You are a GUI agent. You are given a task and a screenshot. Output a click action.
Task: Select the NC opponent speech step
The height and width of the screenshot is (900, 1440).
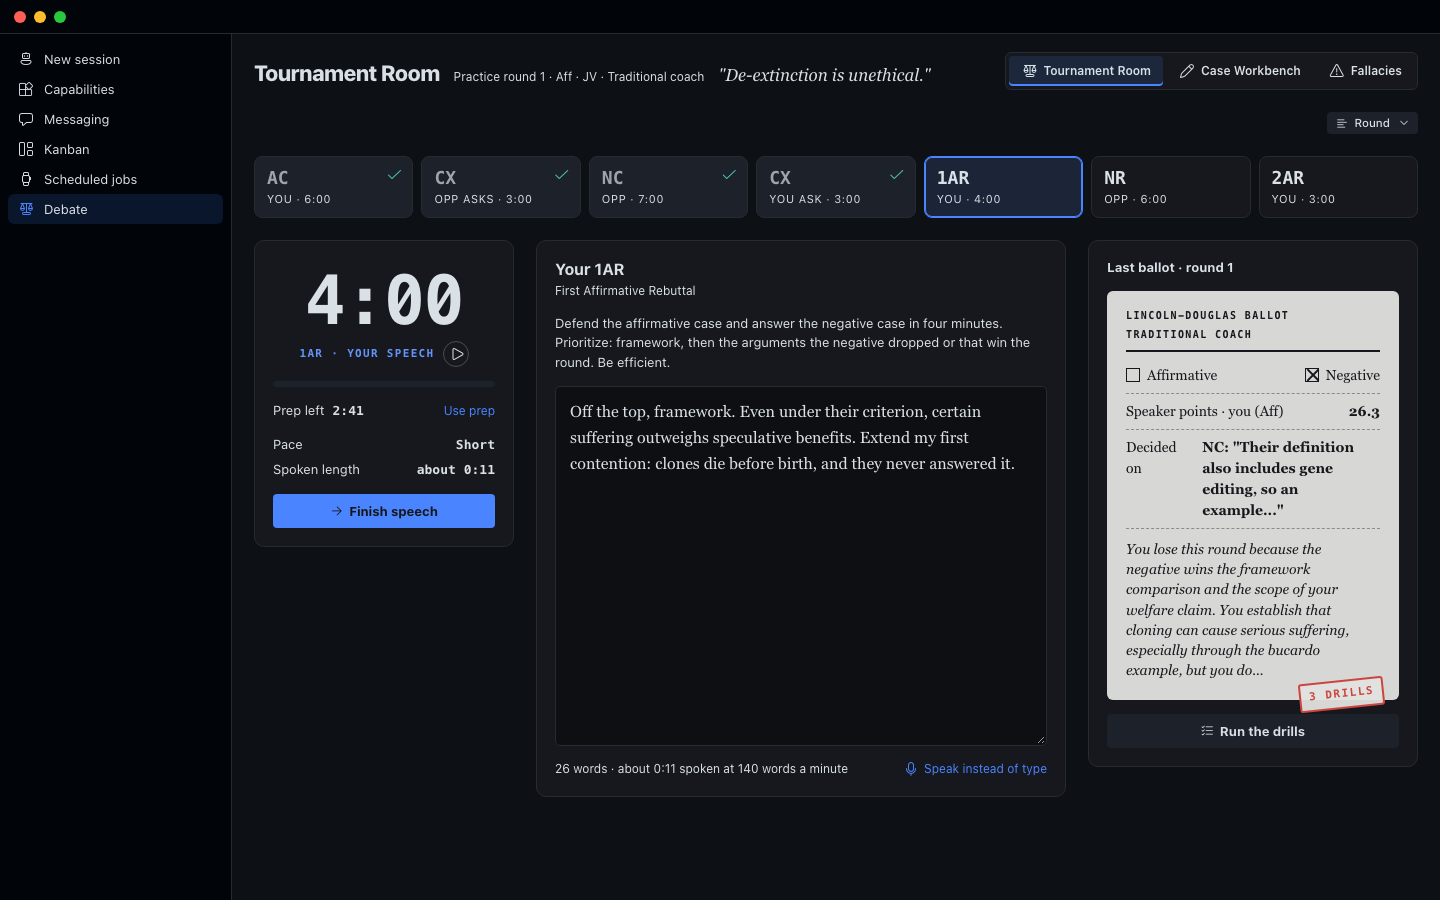click(x=668, y=187)
